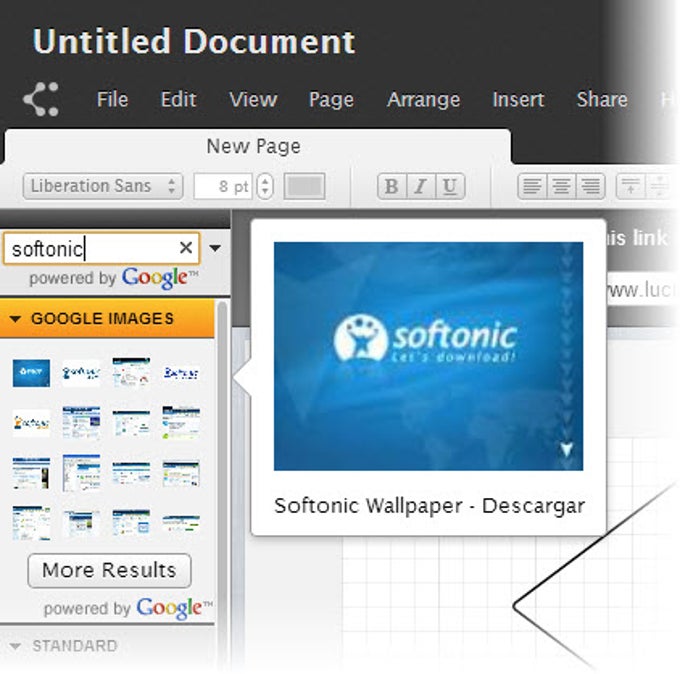This screenshot has height=674, width=680.
Task: Select the fourth thumbnail in second row
Action: click(181, 422)
